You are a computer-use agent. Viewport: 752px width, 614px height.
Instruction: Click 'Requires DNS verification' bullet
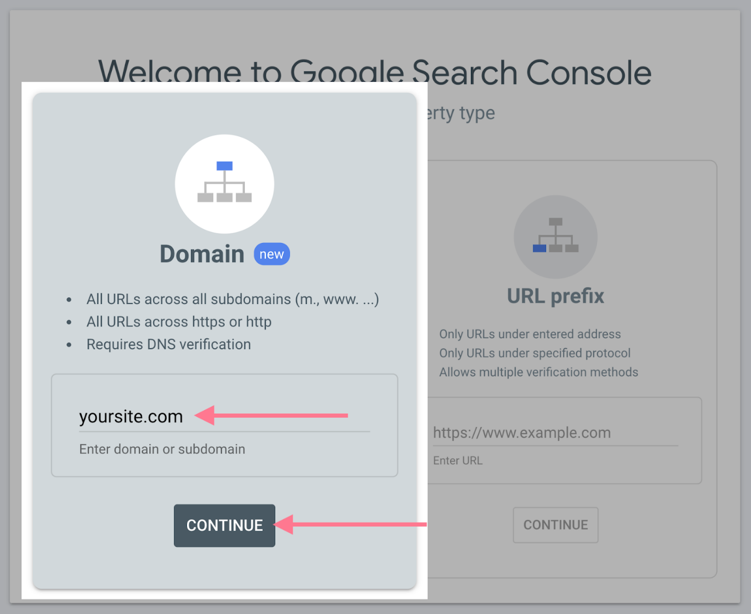[168, 344]
